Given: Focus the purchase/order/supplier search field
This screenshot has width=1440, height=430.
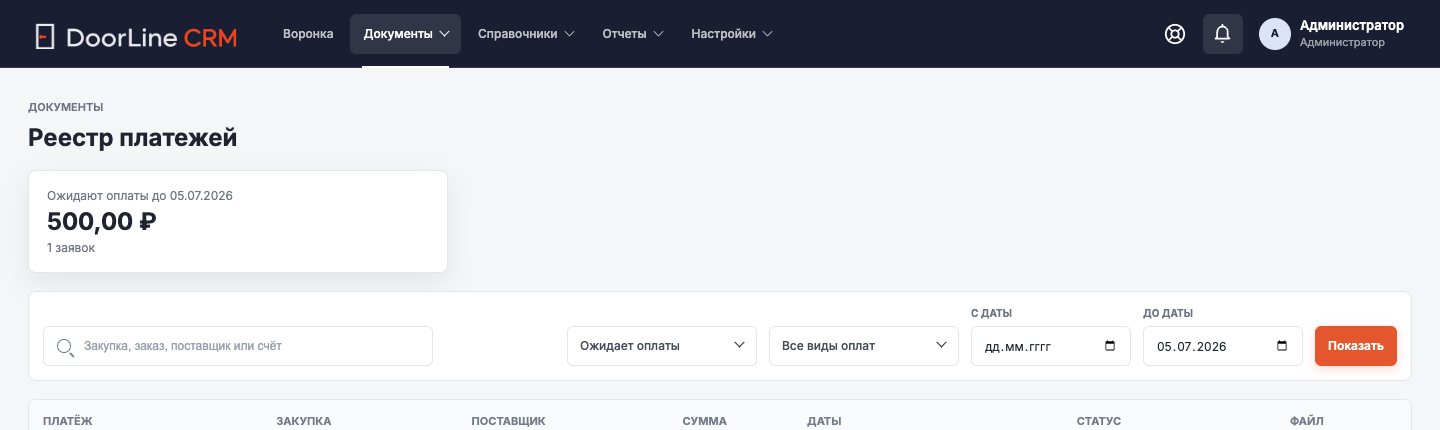Looking at the screenshot, I should tap(238, 346).
